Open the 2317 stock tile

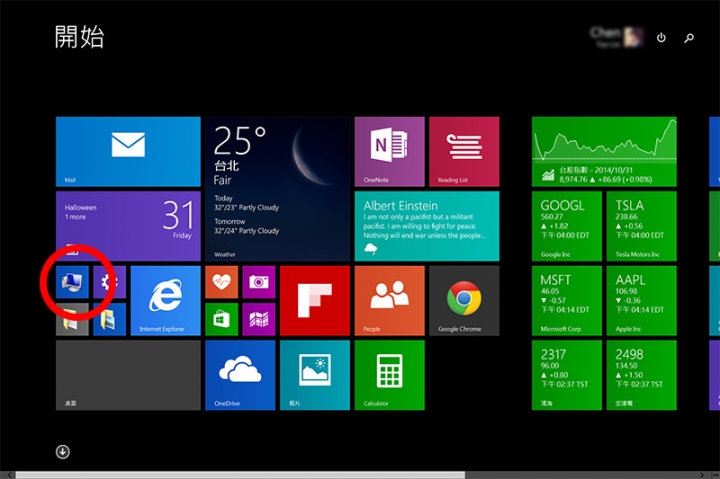point(567,375)
